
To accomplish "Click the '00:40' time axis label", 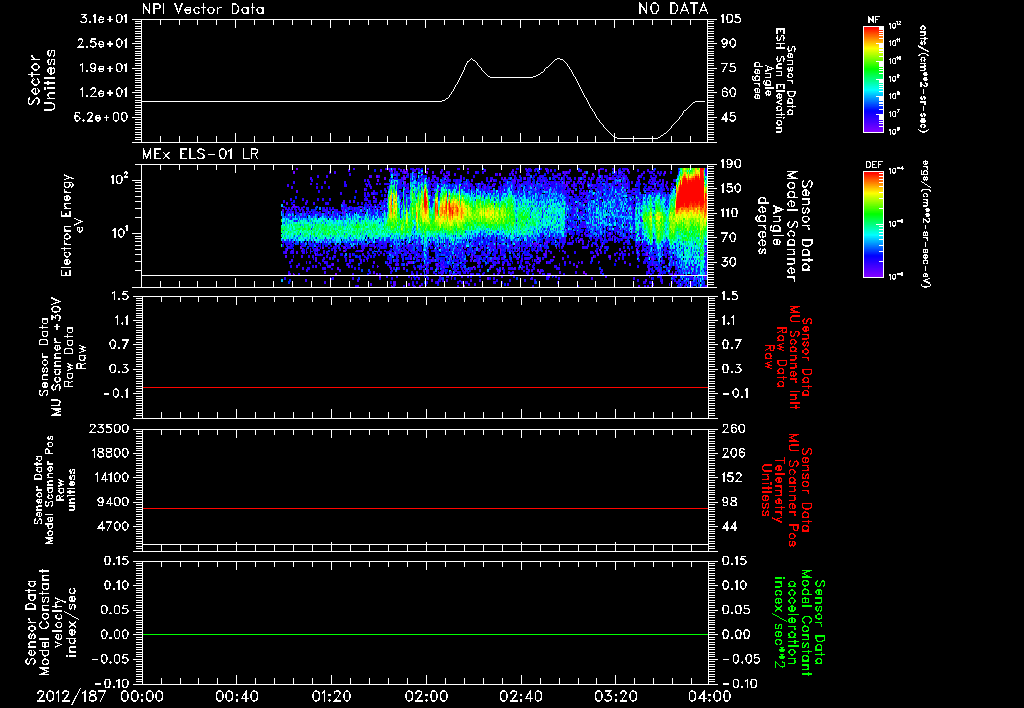I will tap(236, 697).
